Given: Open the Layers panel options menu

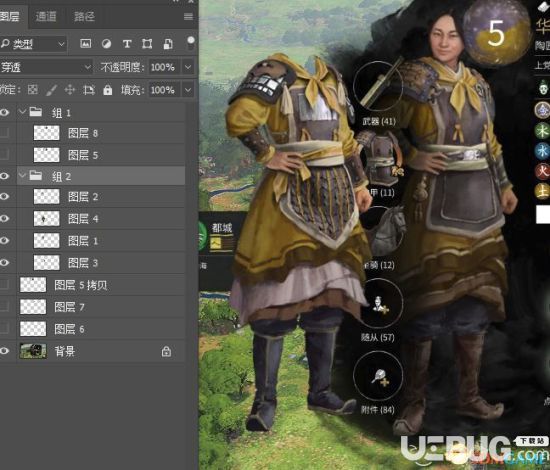Looking at the screenshot, I should (188, 16).
